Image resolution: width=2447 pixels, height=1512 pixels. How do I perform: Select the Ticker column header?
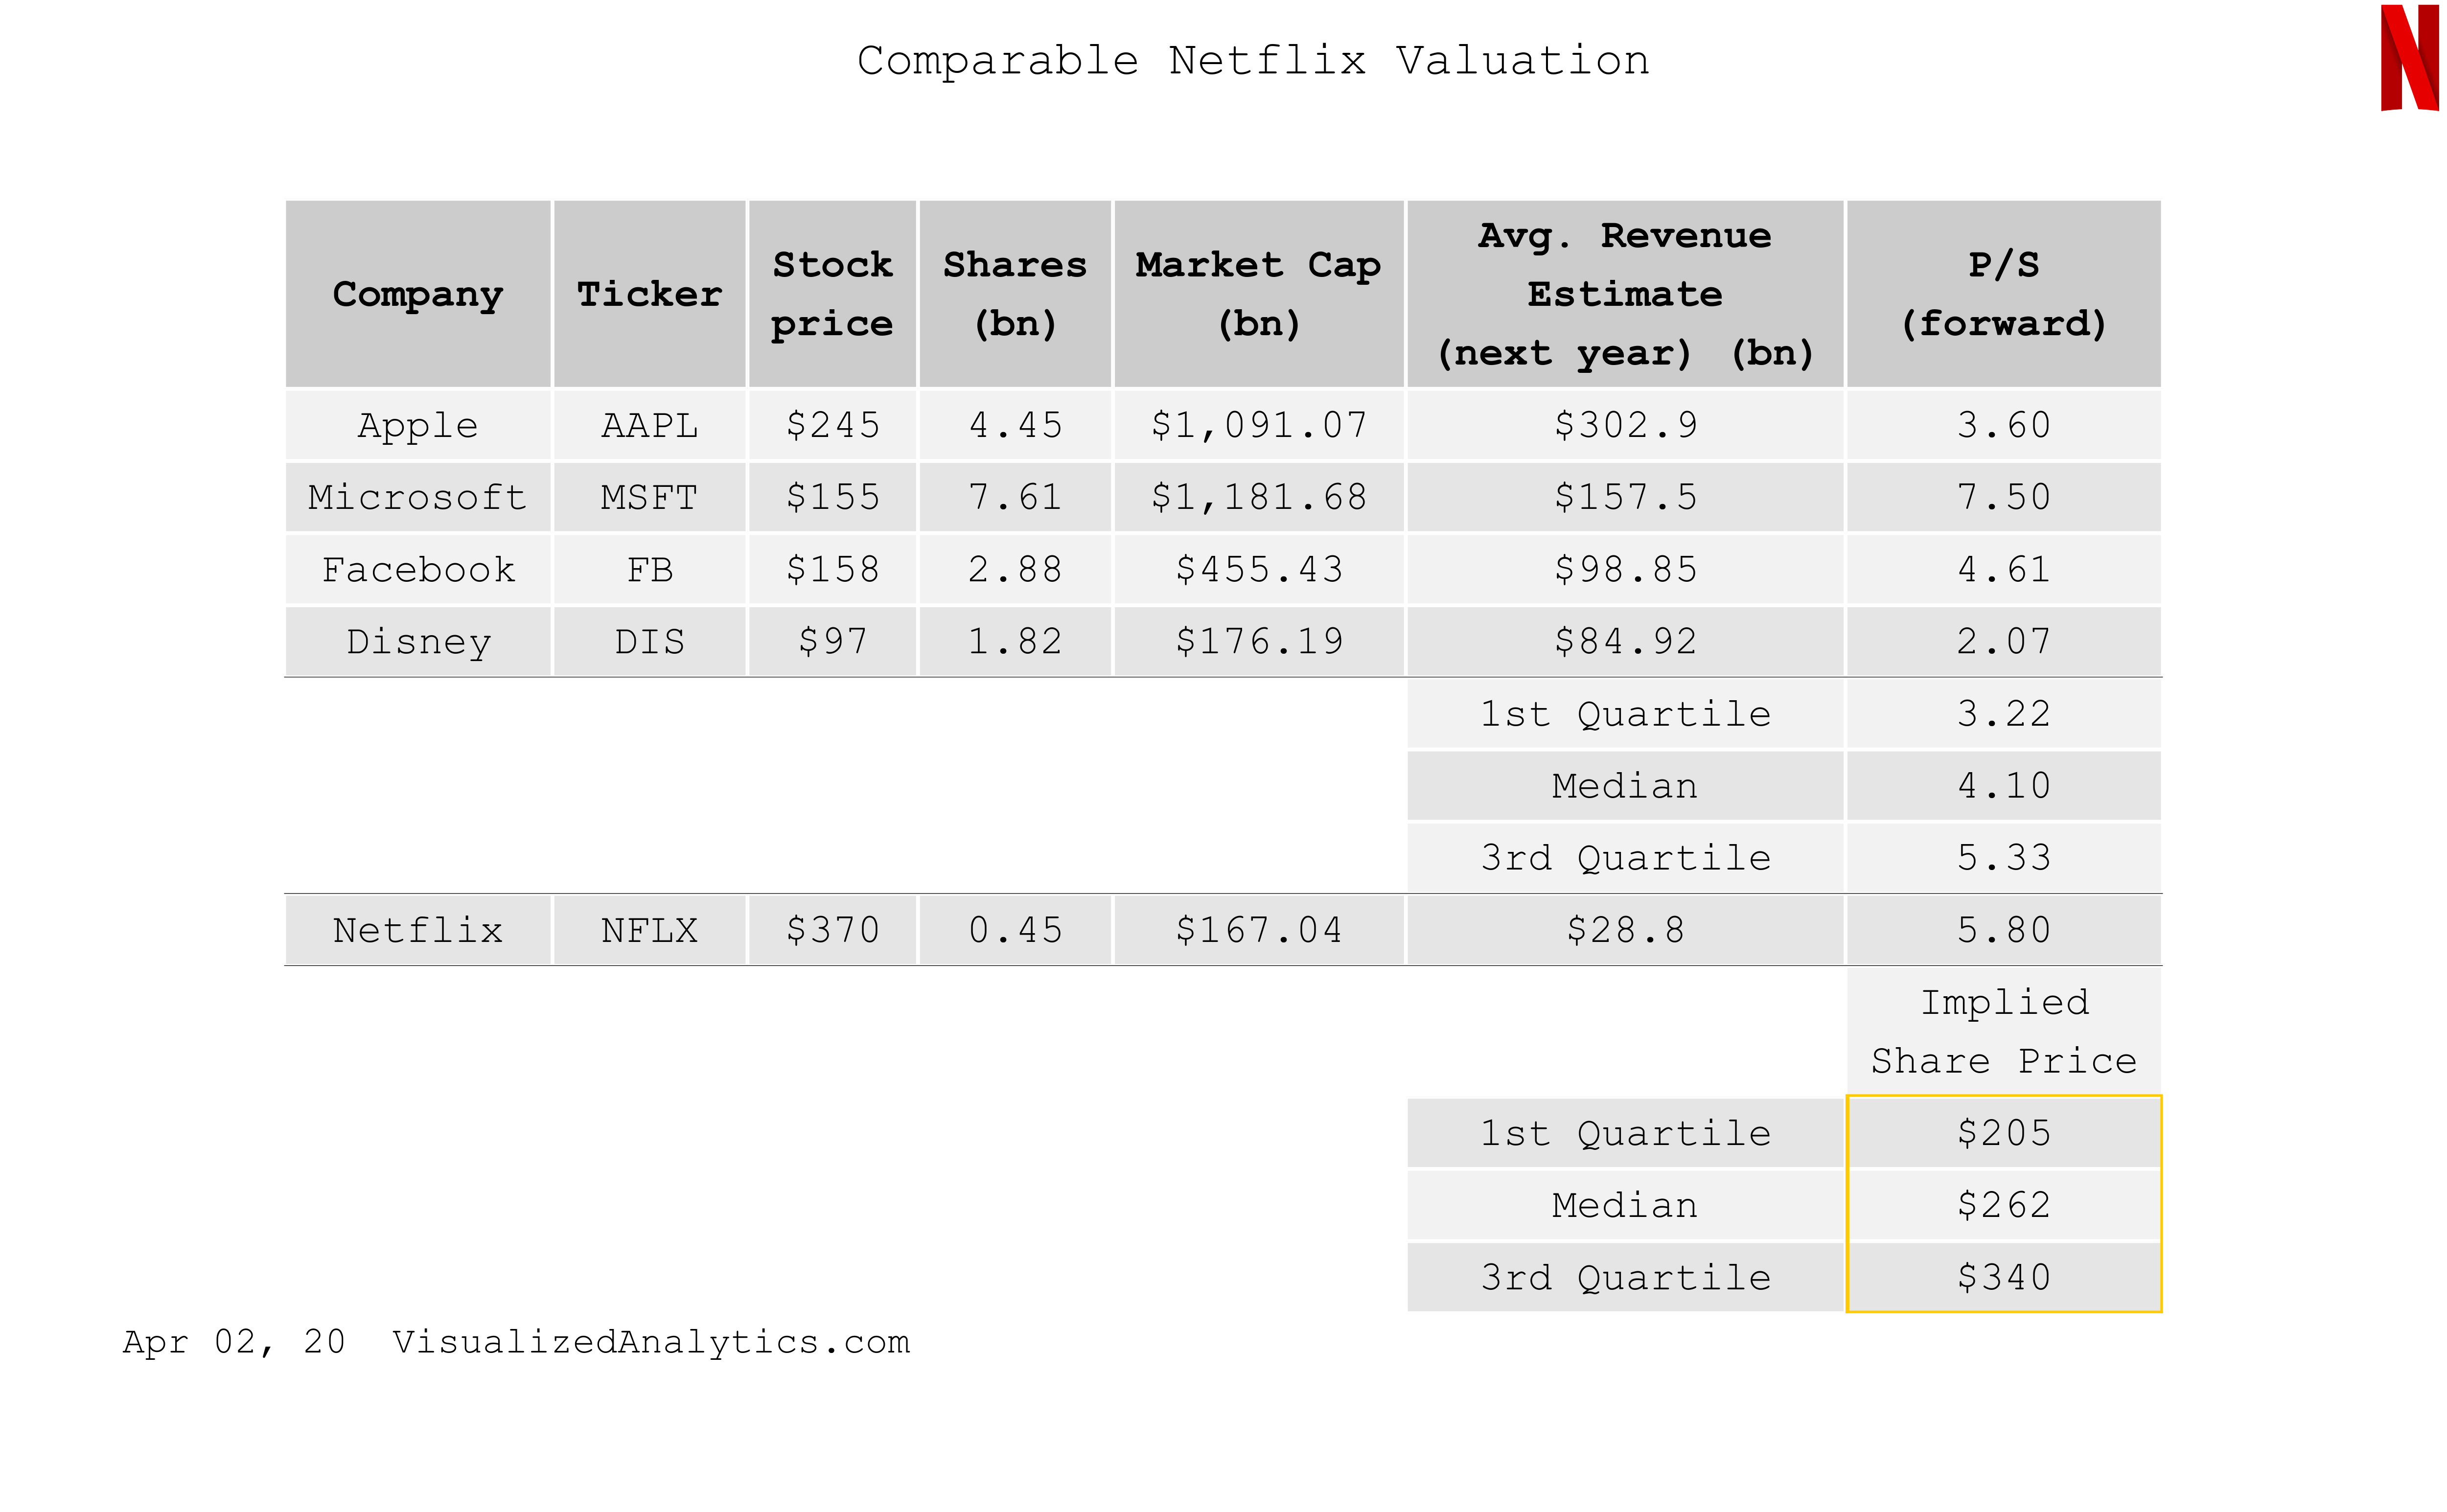649,294
